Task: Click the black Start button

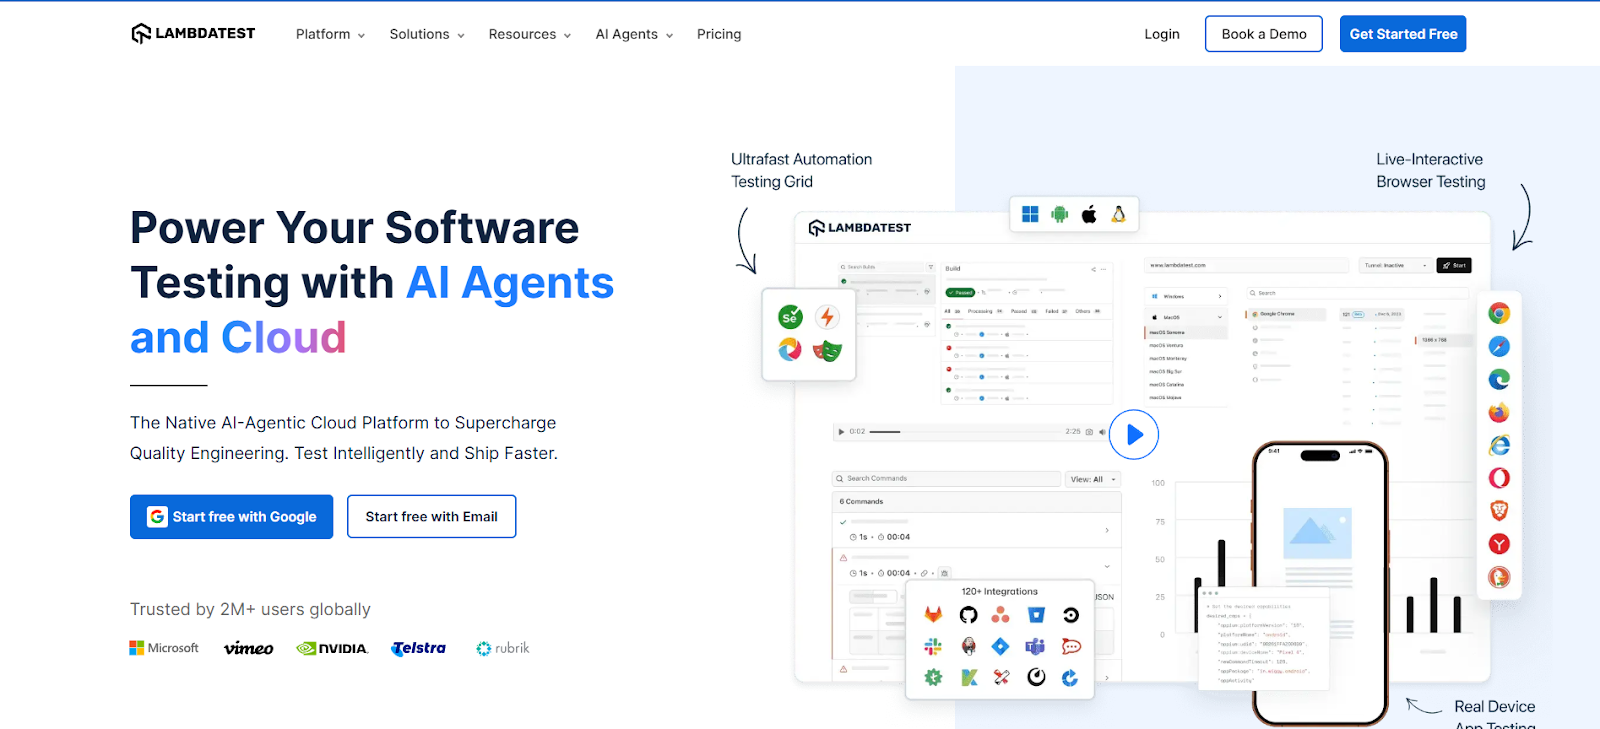Action: point(1454,265)
